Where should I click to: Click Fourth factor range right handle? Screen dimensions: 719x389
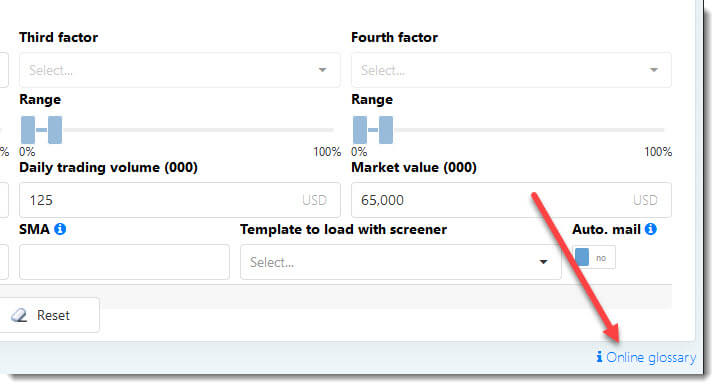(x=386, y=130)
